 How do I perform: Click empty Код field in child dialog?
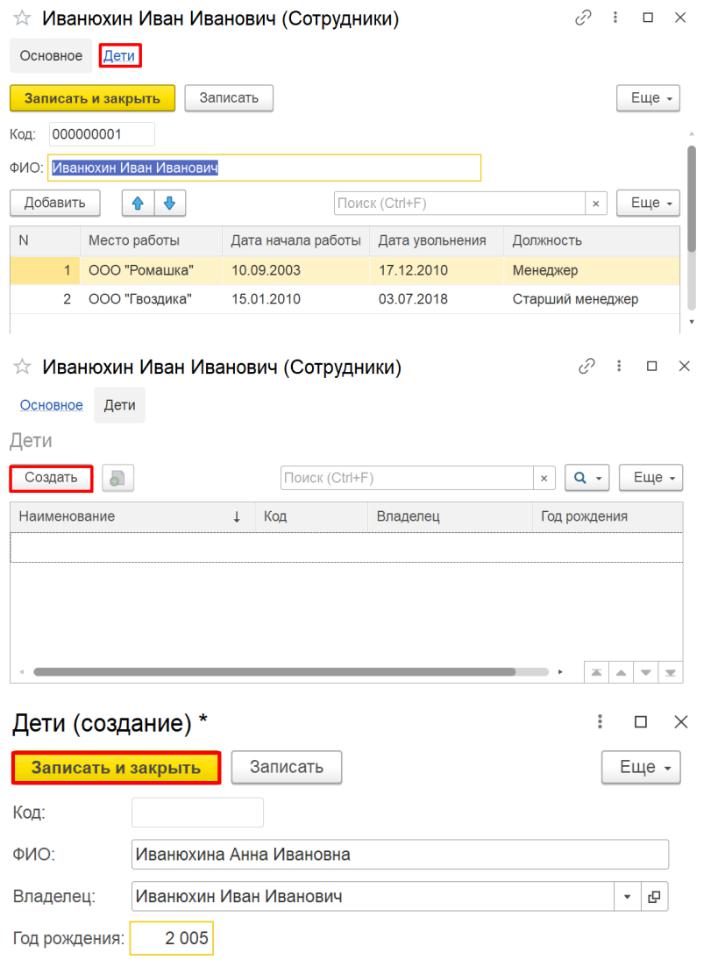(x=197, y=813)
